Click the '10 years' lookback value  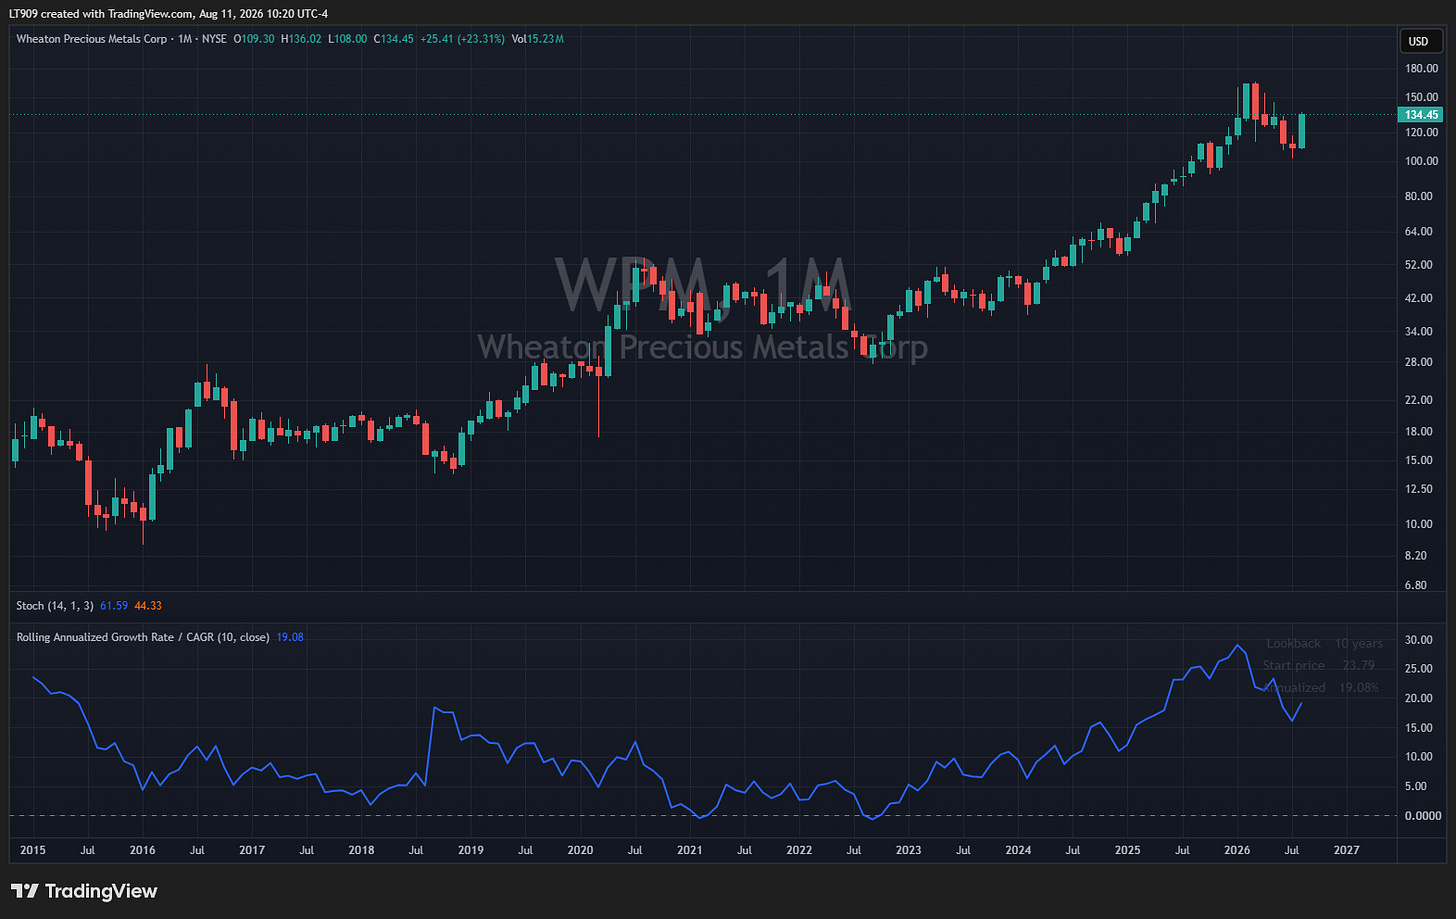tap(1358, 643)
